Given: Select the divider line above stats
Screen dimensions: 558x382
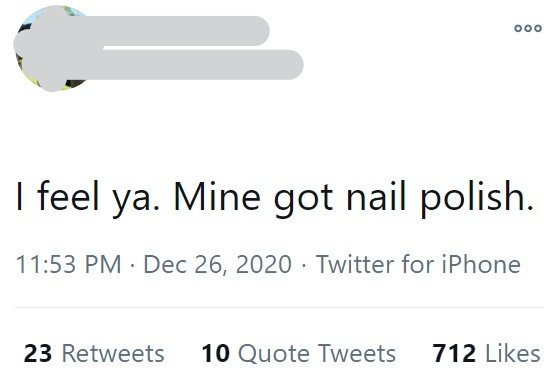Looking at the screenshot, I should coord(280,307).
